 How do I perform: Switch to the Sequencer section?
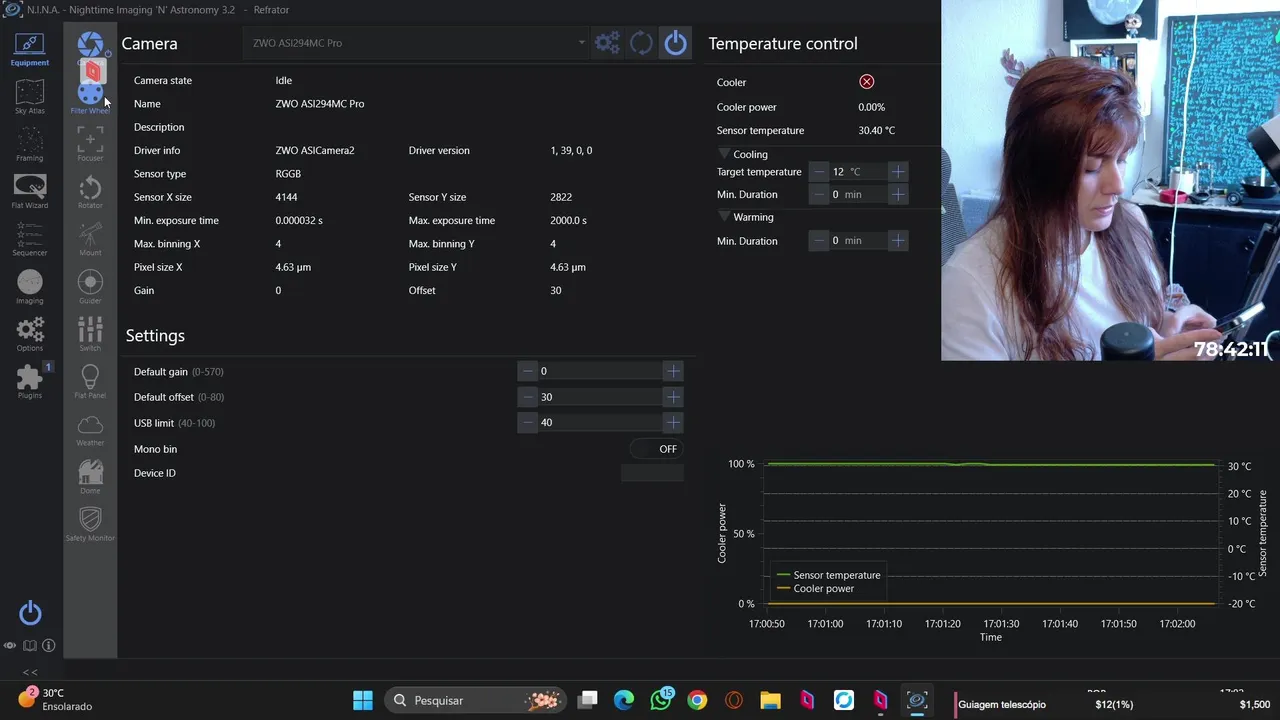tap(30, 239)
